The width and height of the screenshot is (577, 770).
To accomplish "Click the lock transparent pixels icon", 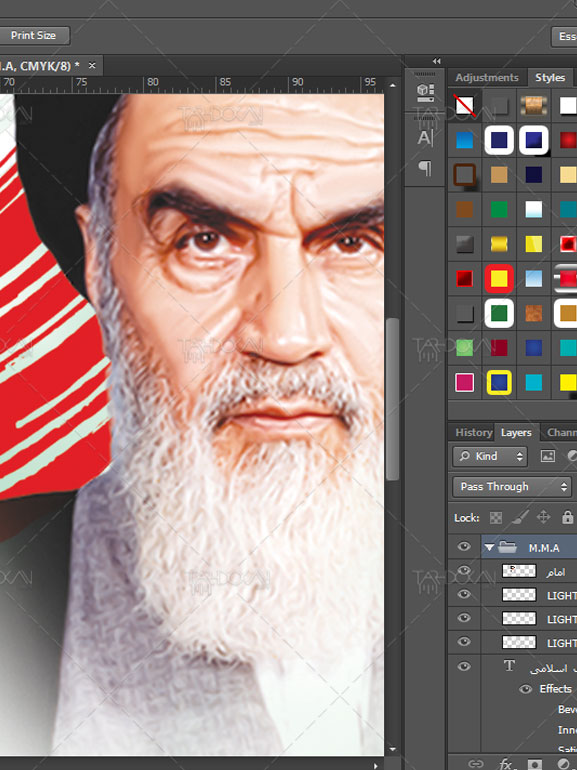I will (496, 518).
